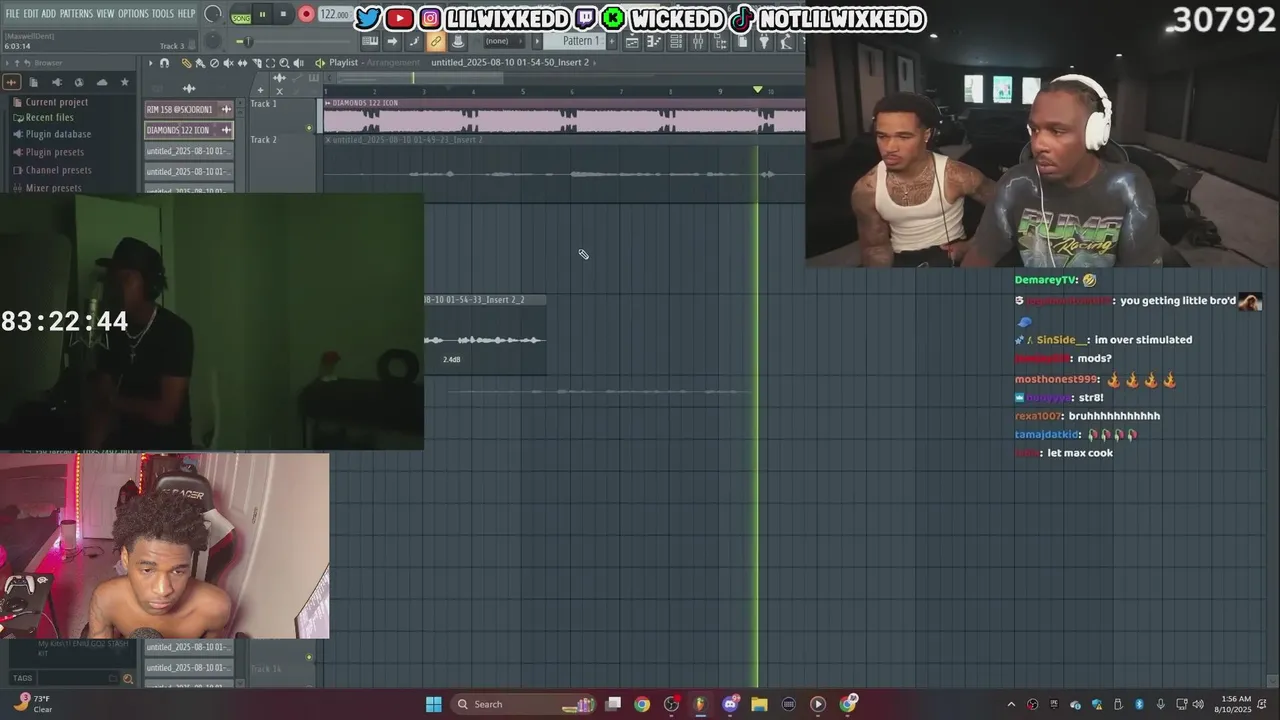This screenshot has height=720, width=1280.
Task: Click the red Record button
Action: point(306,14)
